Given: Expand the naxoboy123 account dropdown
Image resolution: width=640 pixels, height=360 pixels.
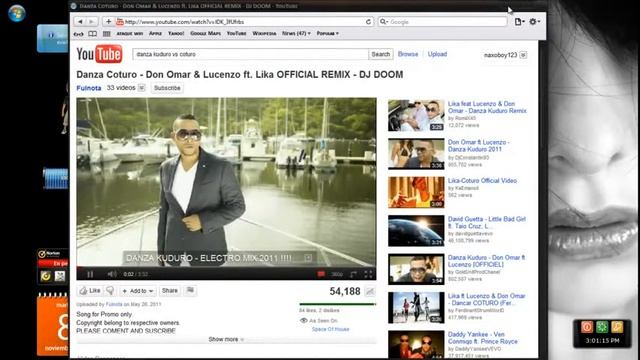Looking at the screenshot, I should [x=523, y=55].
